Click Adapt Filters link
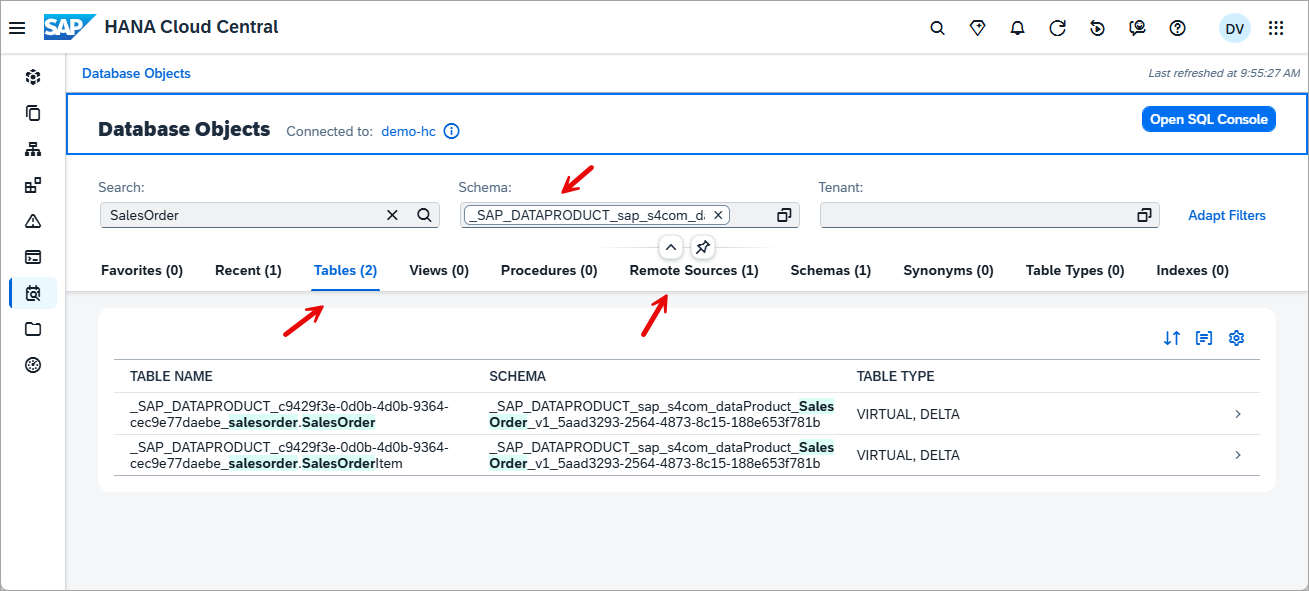This screenshot has height=591, width=1309. click(x=1227, y=215)
